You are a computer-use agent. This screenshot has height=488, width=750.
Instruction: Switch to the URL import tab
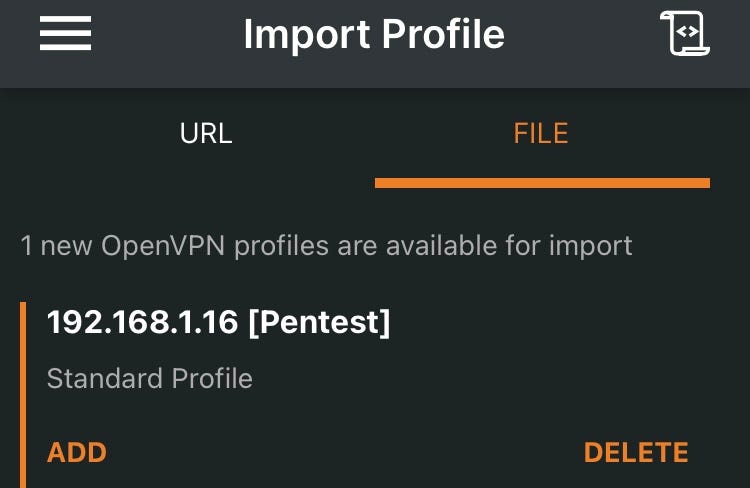tap(206, 133)
